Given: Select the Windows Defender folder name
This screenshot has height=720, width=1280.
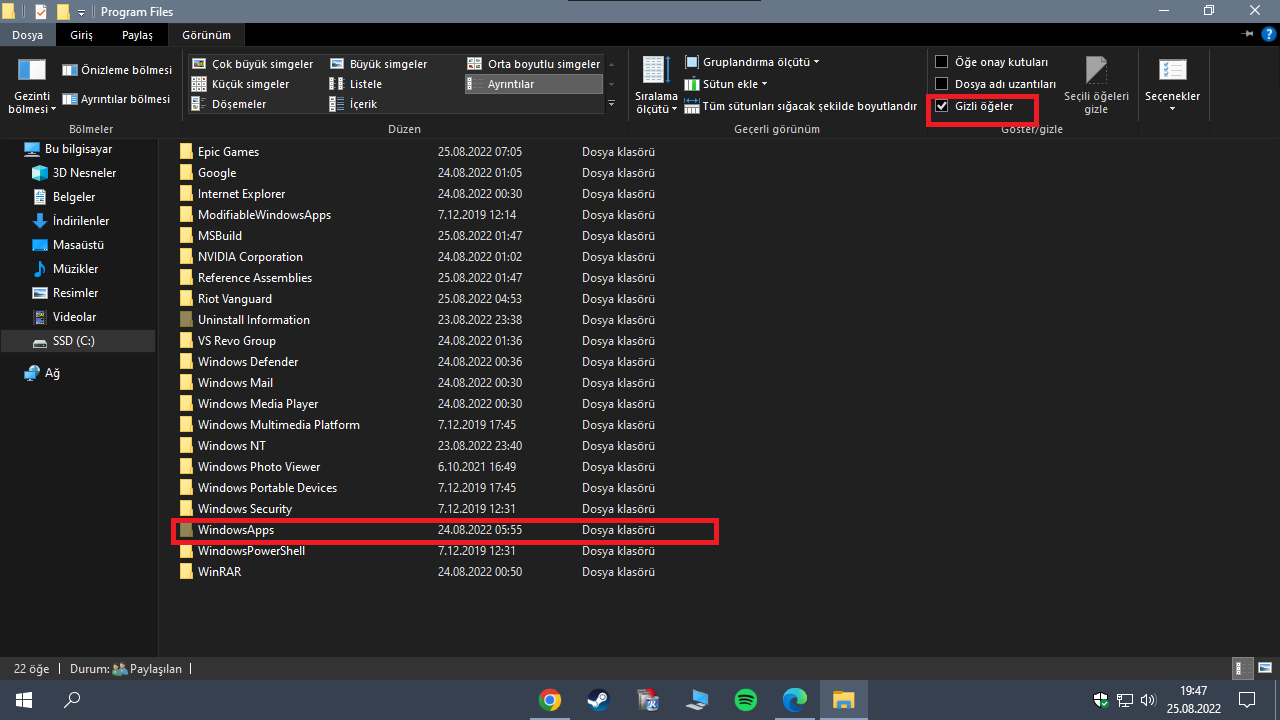Looking at the screenshot, I should point(248,362).
